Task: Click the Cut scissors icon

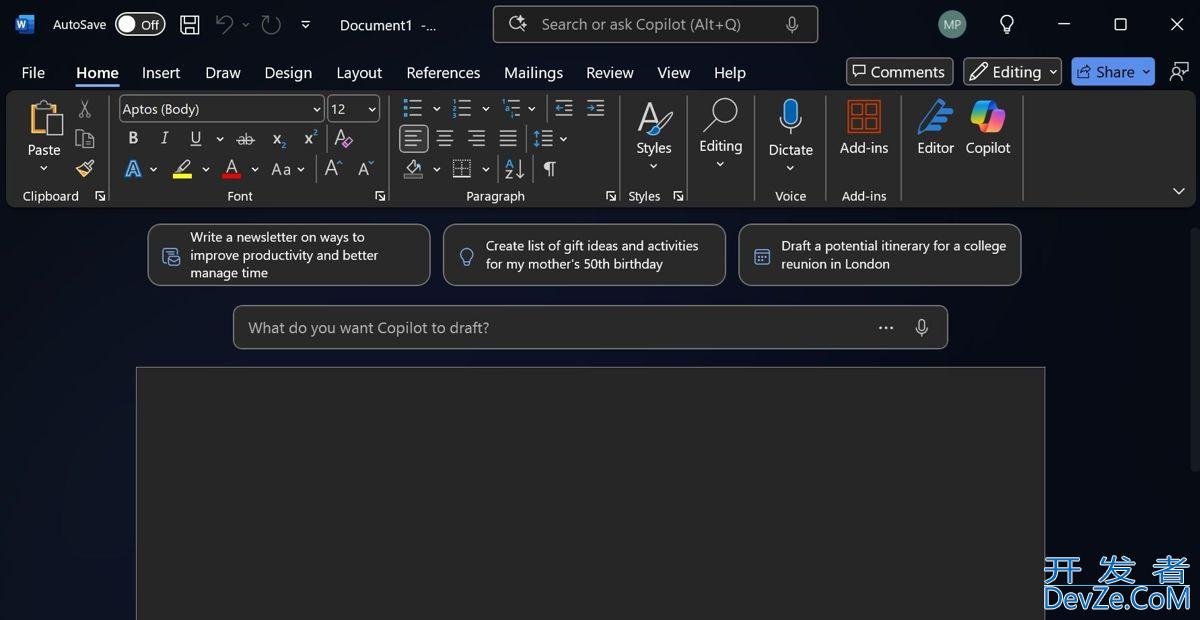Action: [85, 109]
